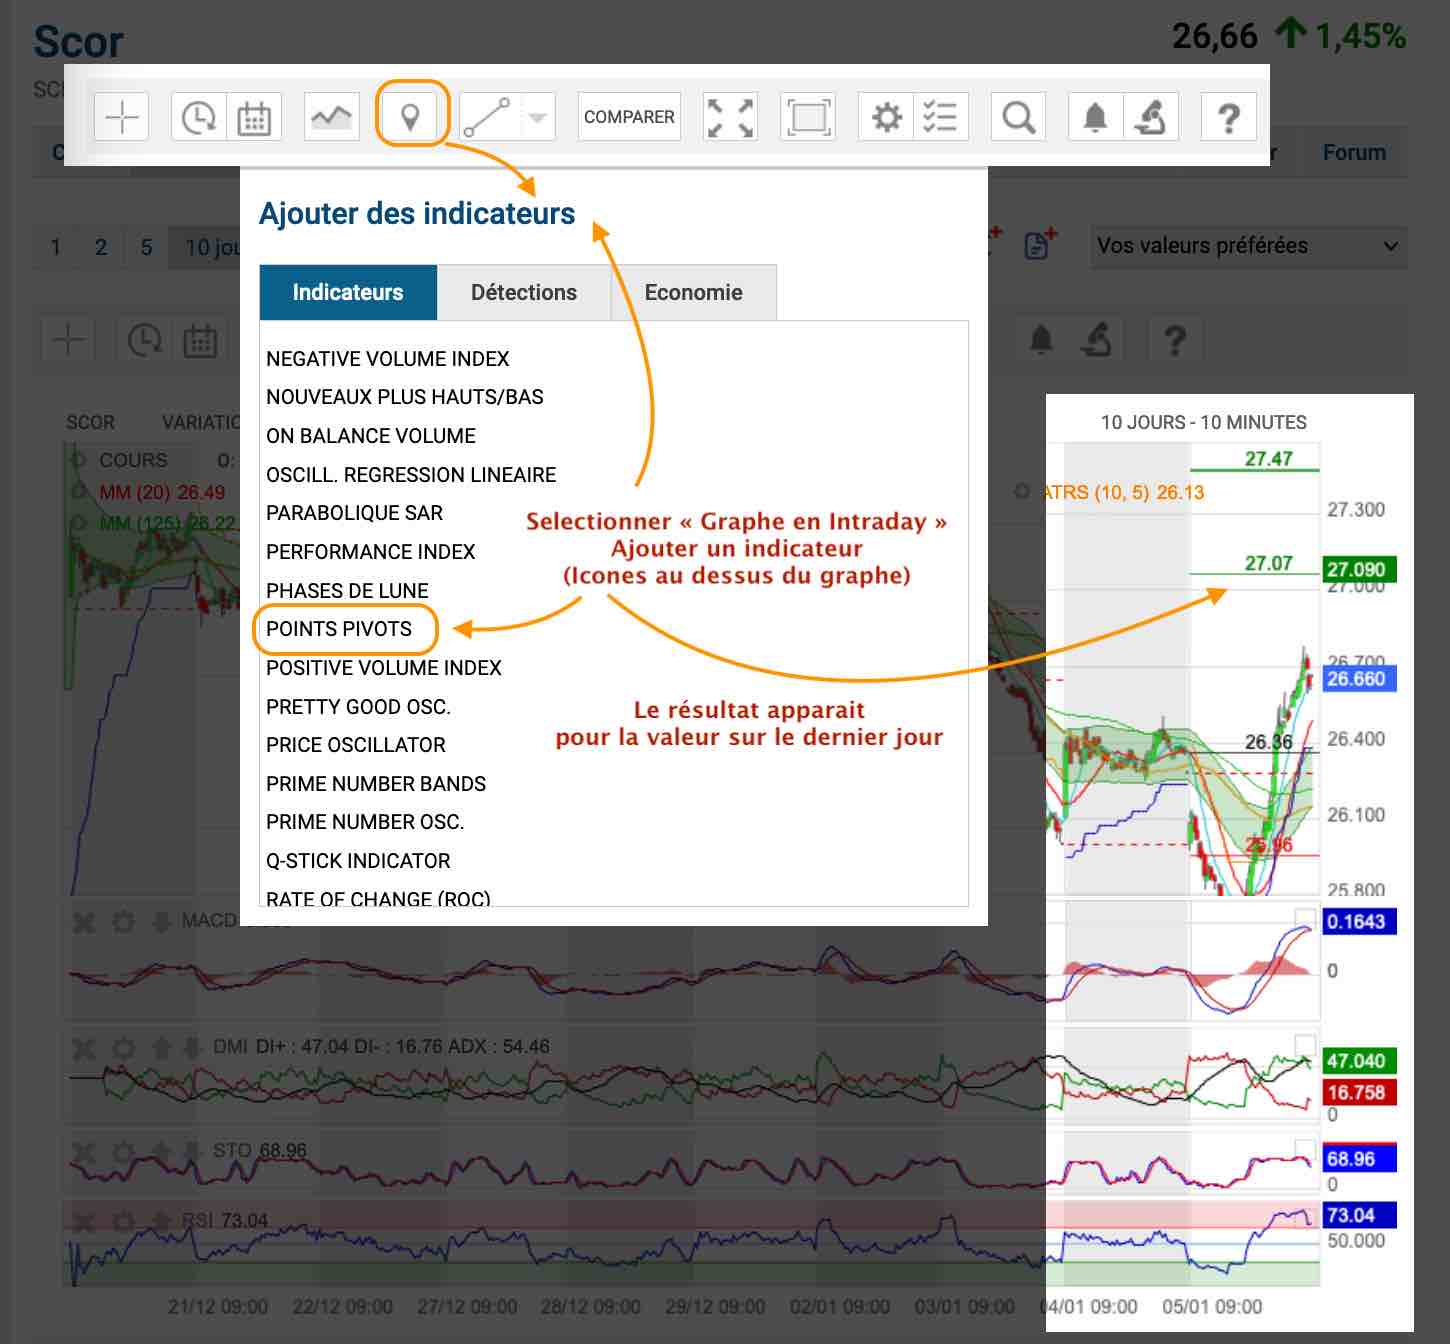This screenshot has height=1344, width=1450.
Task: Click dimmed bell icon in background toolbar
Action: click(1042, 340)
